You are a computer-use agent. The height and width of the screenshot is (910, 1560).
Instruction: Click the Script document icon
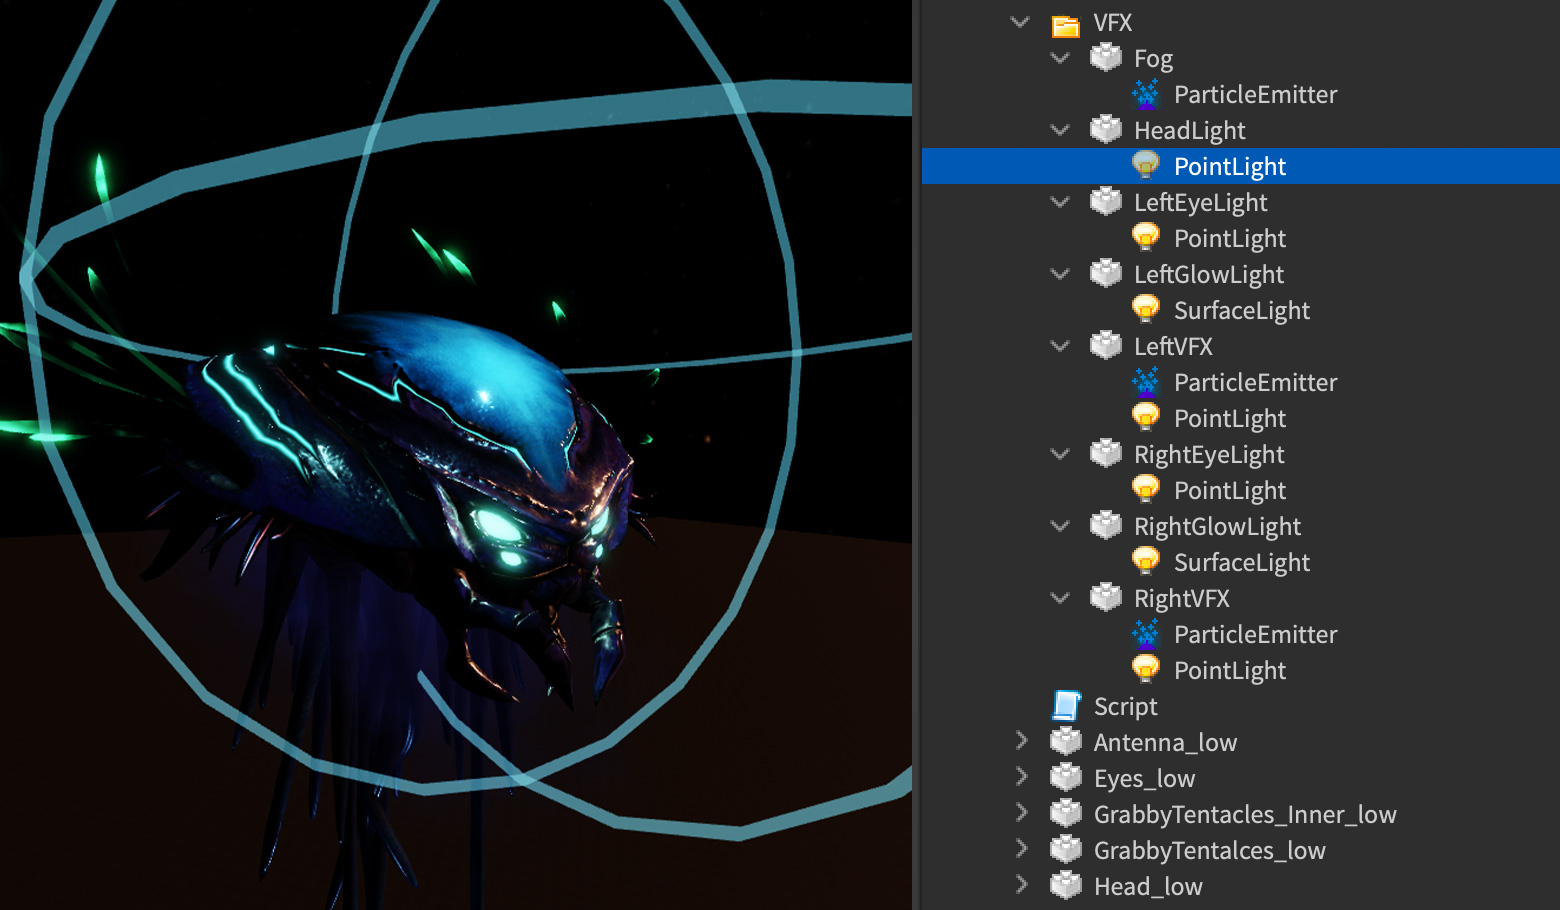tap(1066, 706)
